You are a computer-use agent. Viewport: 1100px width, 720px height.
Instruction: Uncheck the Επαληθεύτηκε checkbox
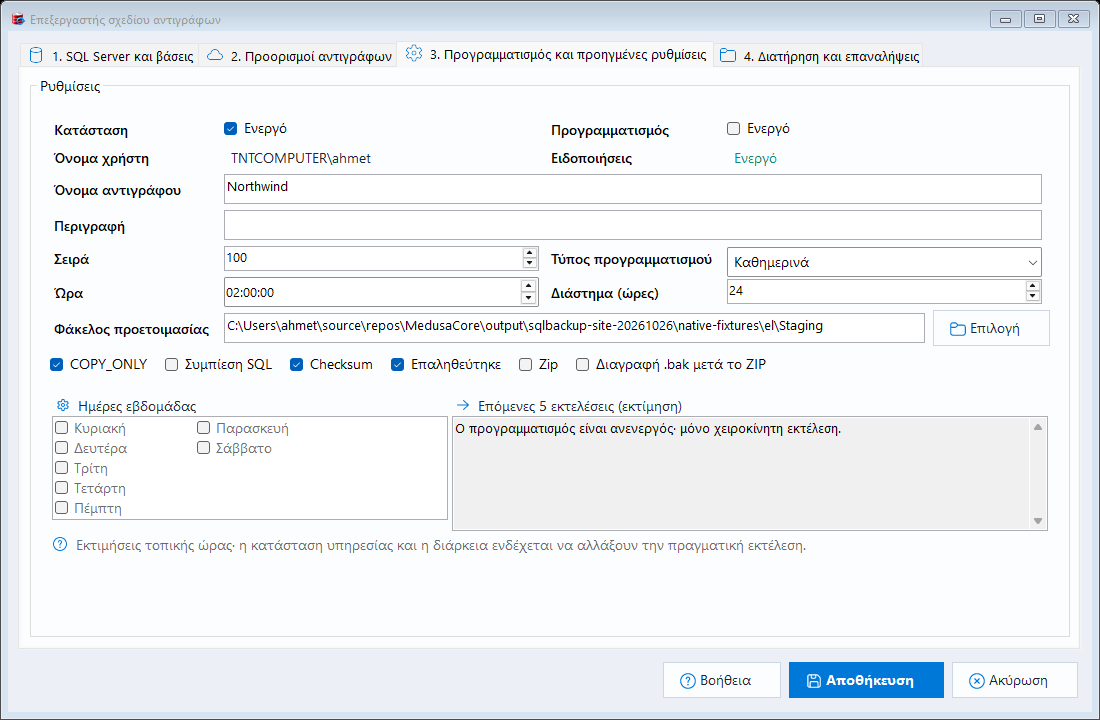pyautogui.click(x=398, y=364)
